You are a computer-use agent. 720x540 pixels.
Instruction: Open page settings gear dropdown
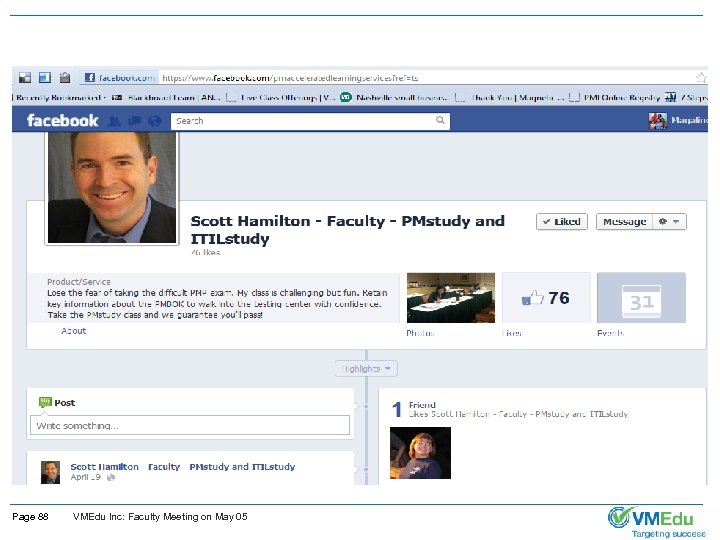point(669,221)
